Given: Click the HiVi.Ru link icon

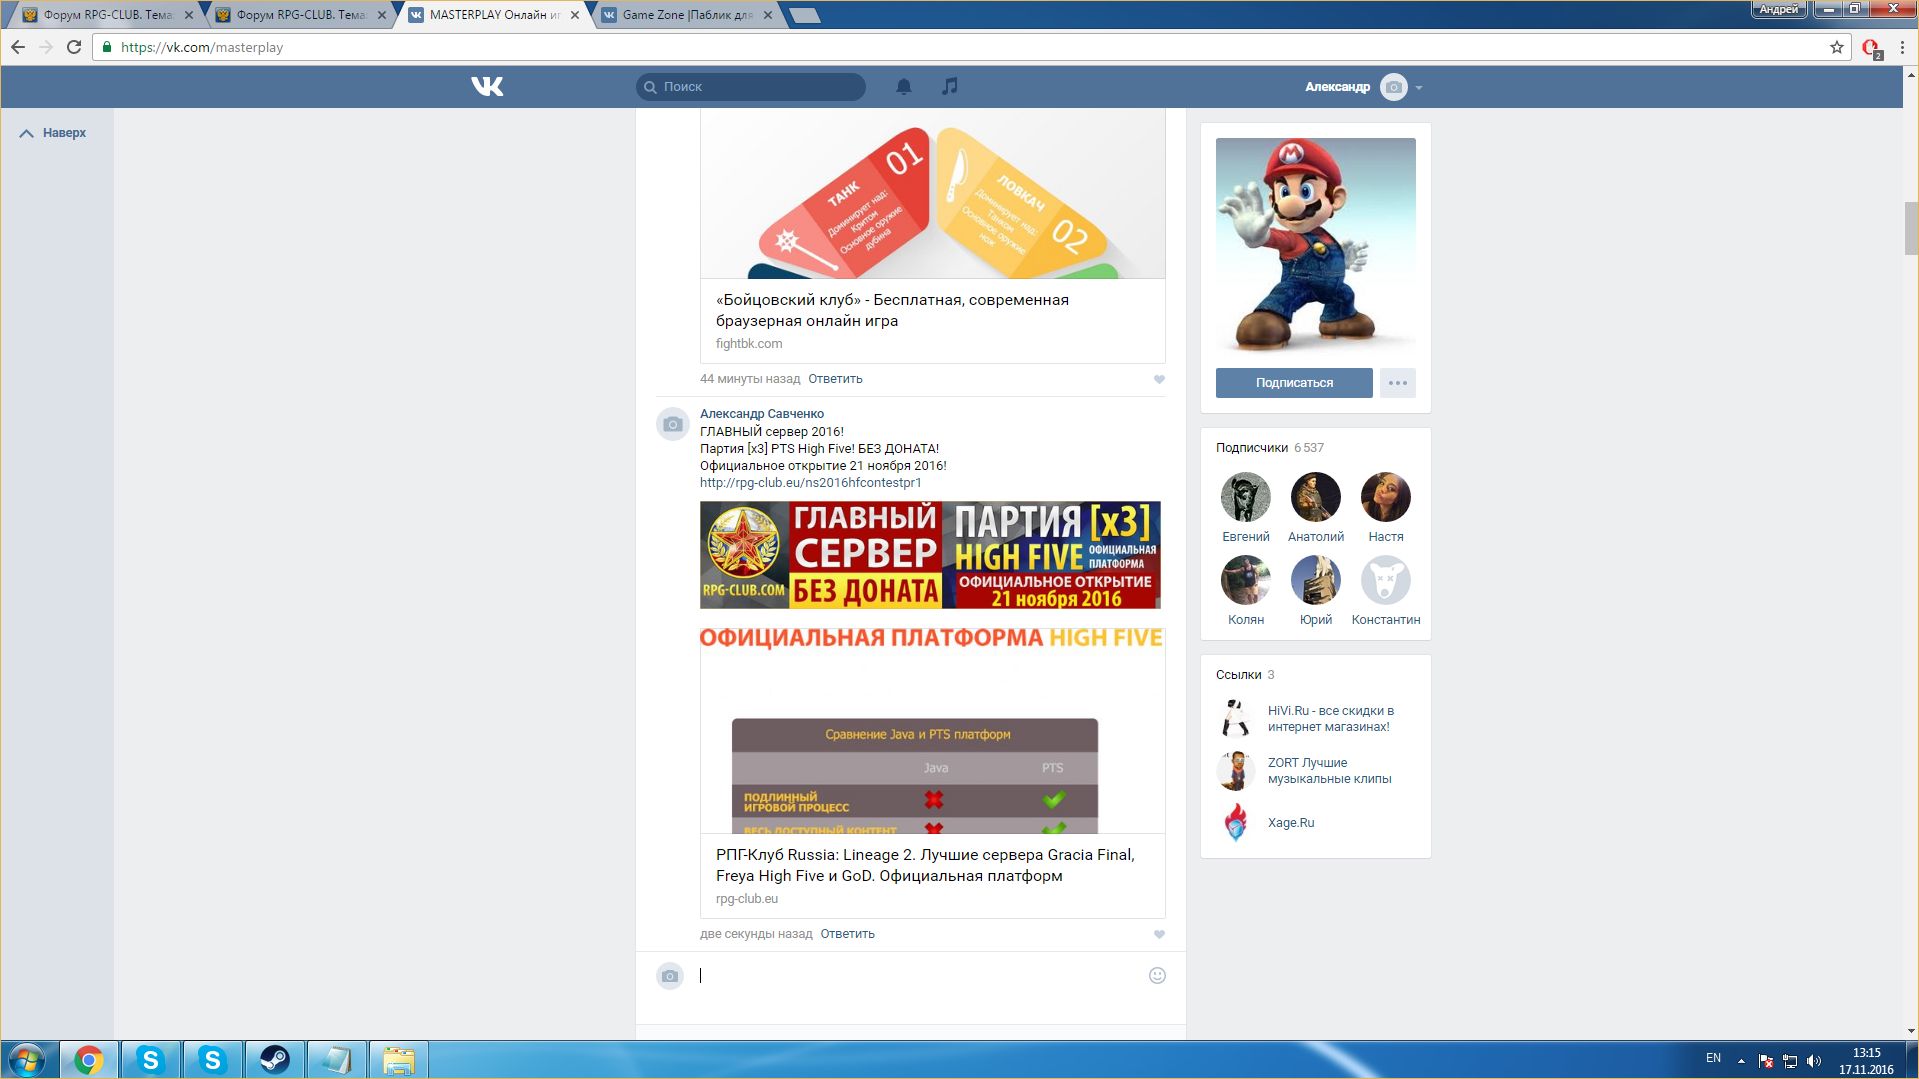Looking at the screenshot, I should tap(1236, 719).
